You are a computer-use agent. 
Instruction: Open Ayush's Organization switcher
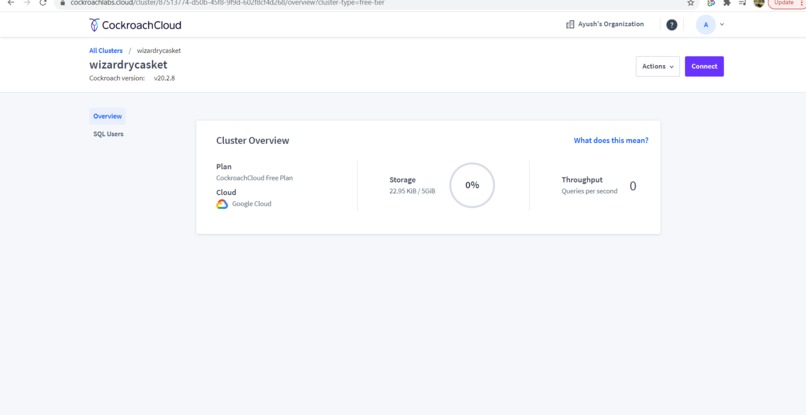click(604, 24)
